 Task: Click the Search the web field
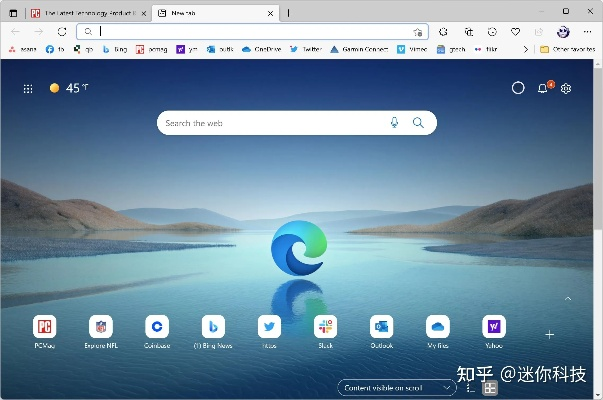[270, 123]
